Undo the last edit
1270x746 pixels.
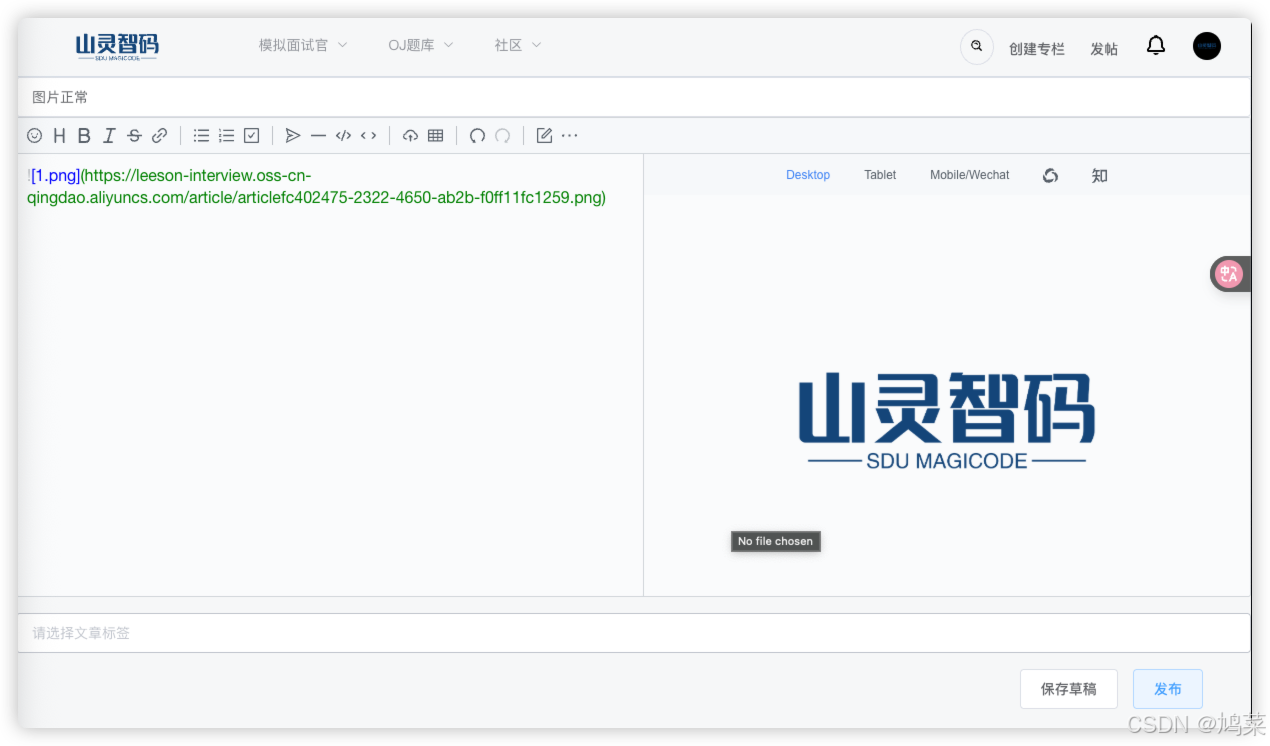477,136
